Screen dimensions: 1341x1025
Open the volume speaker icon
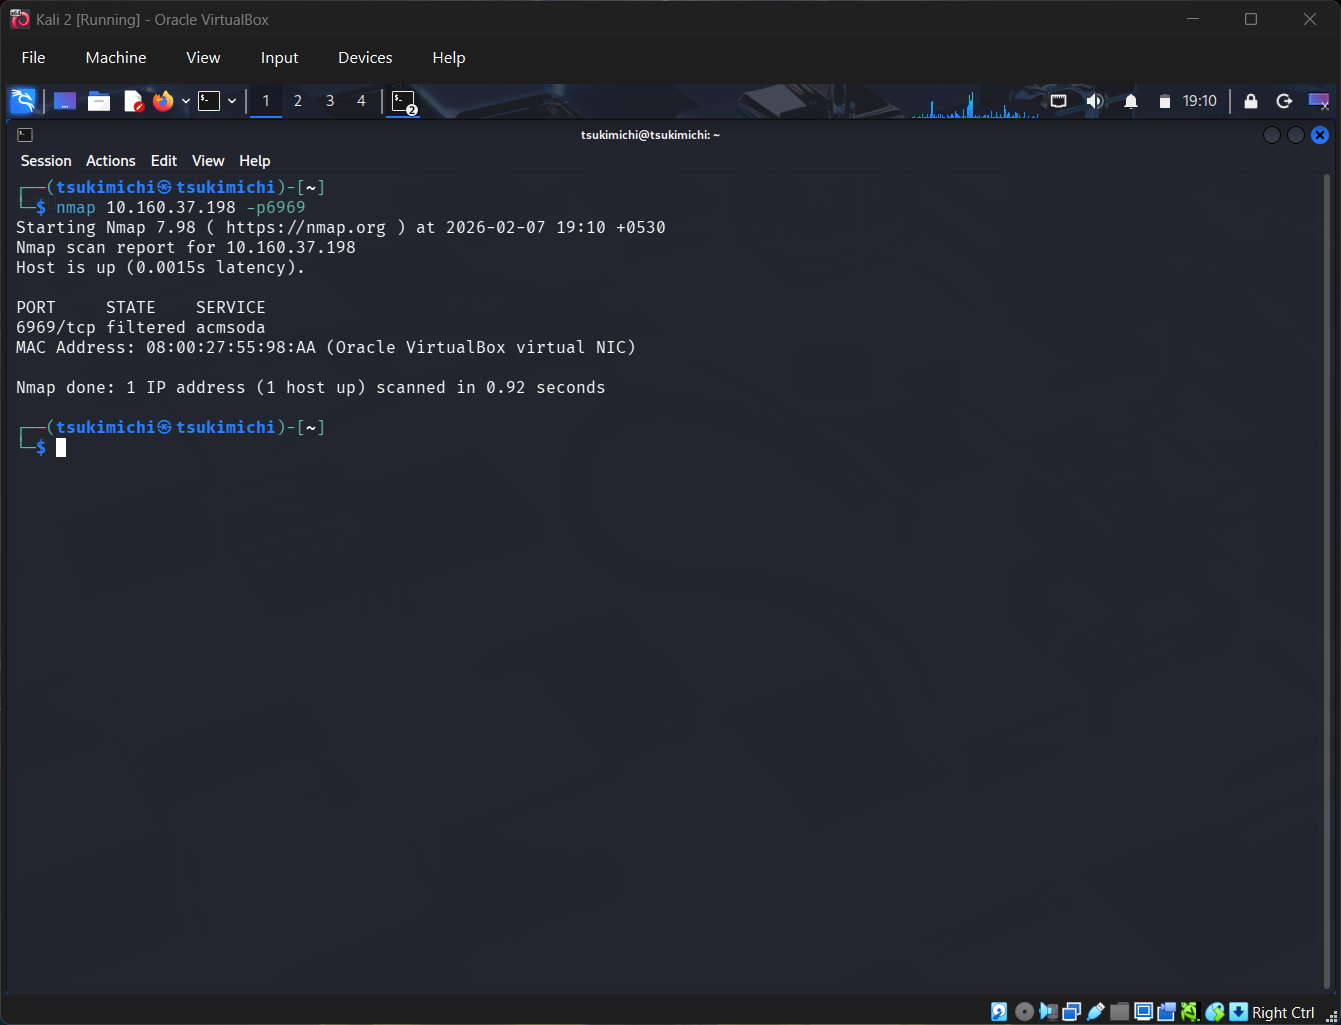point(1095,101)
